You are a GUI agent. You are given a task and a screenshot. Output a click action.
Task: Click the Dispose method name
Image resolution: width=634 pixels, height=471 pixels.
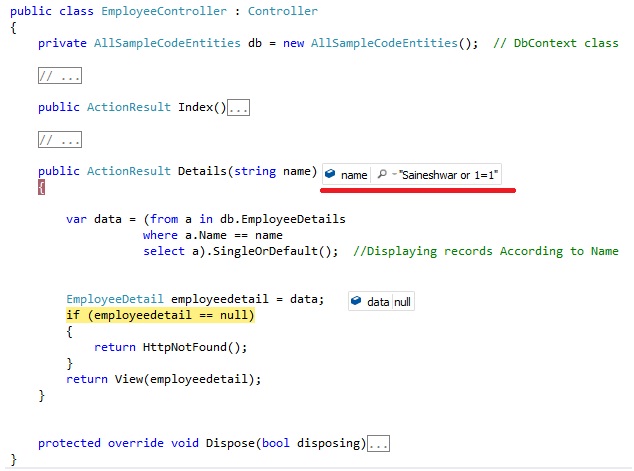(230, 443)
